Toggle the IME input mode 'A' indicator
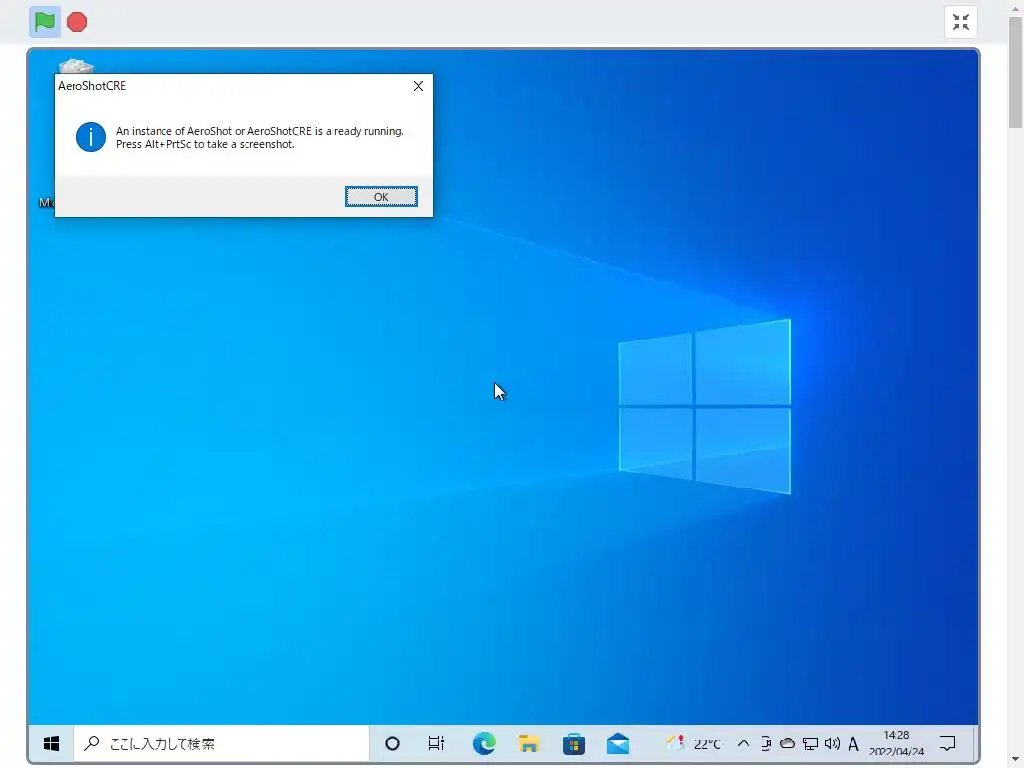Viewport: 1024px width, 768px height. click(x=853, y=743)
